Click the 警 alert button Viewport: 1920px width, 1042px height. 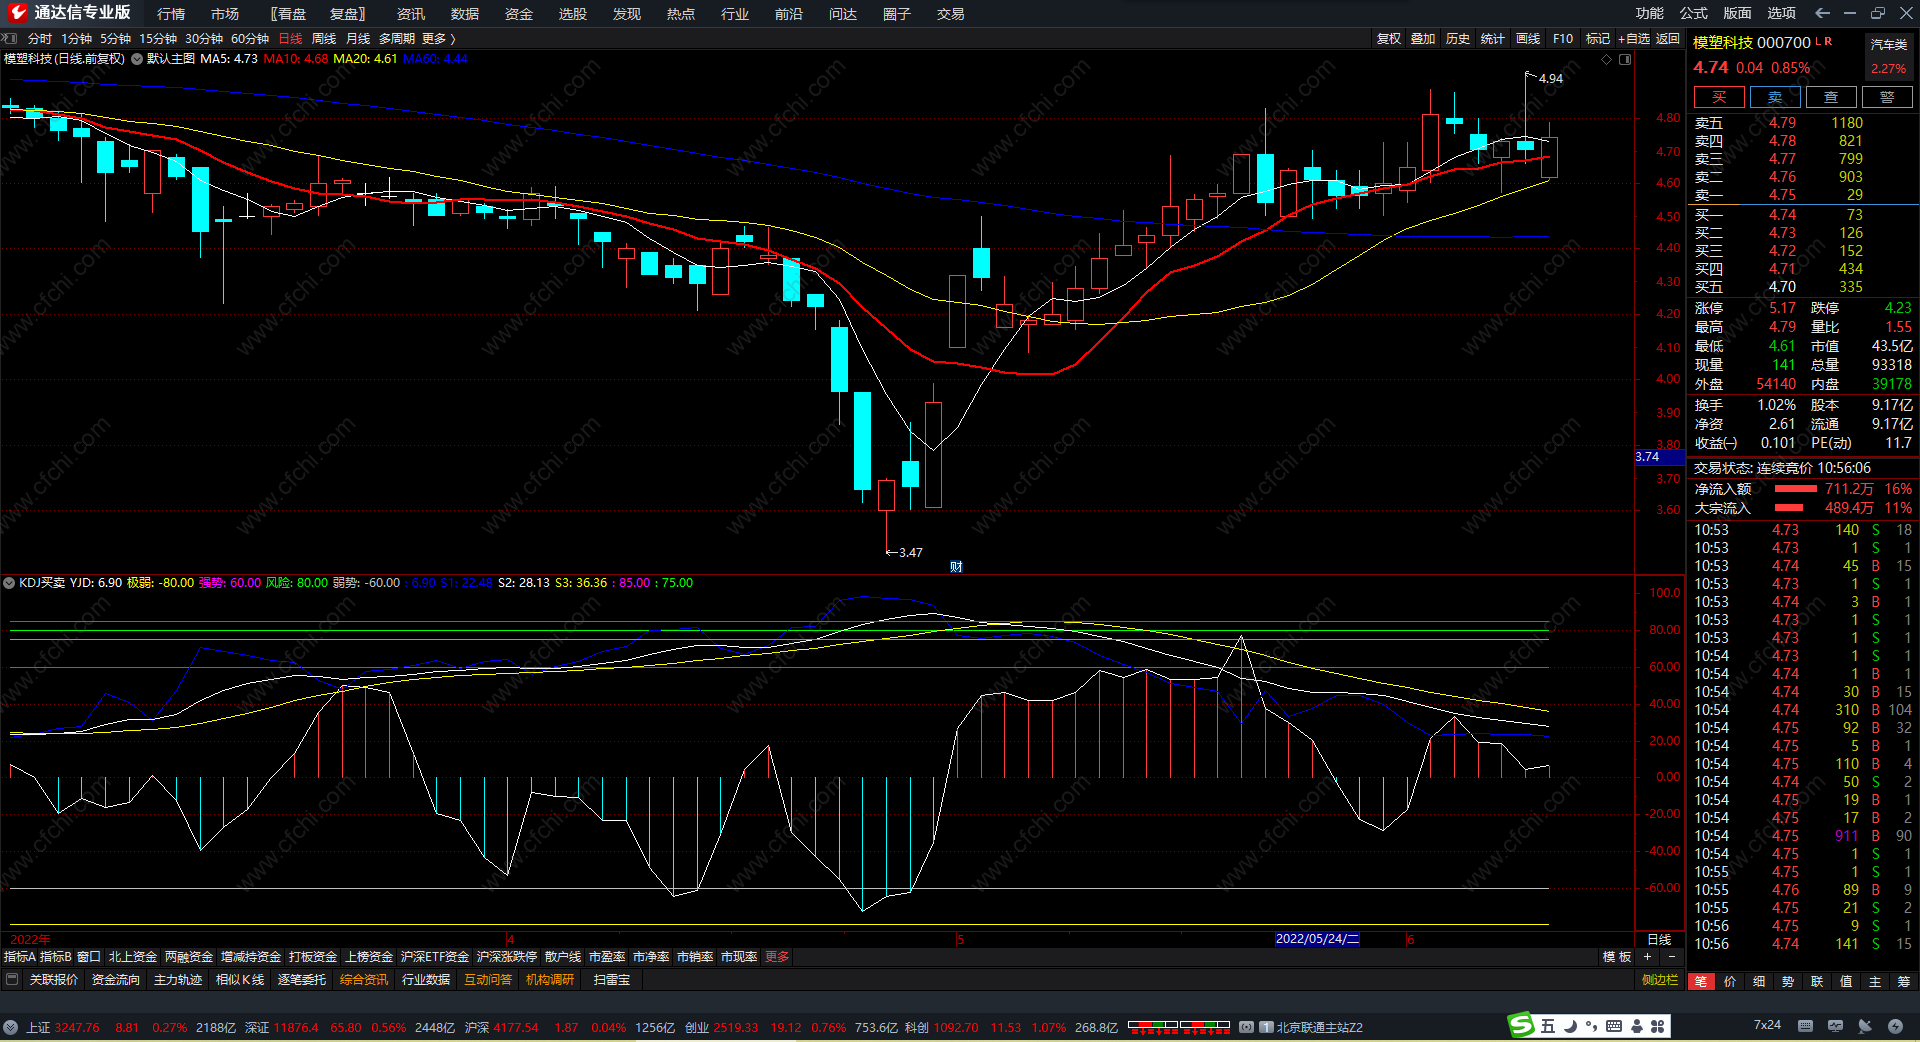[x=1887, y=97]
